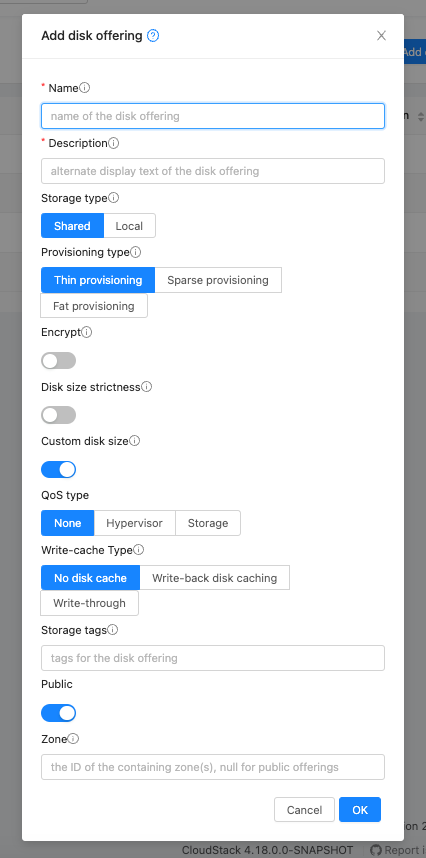426x858 pixels.
Task: Turn off the Public toggle
Action: [x=59, y=713]
